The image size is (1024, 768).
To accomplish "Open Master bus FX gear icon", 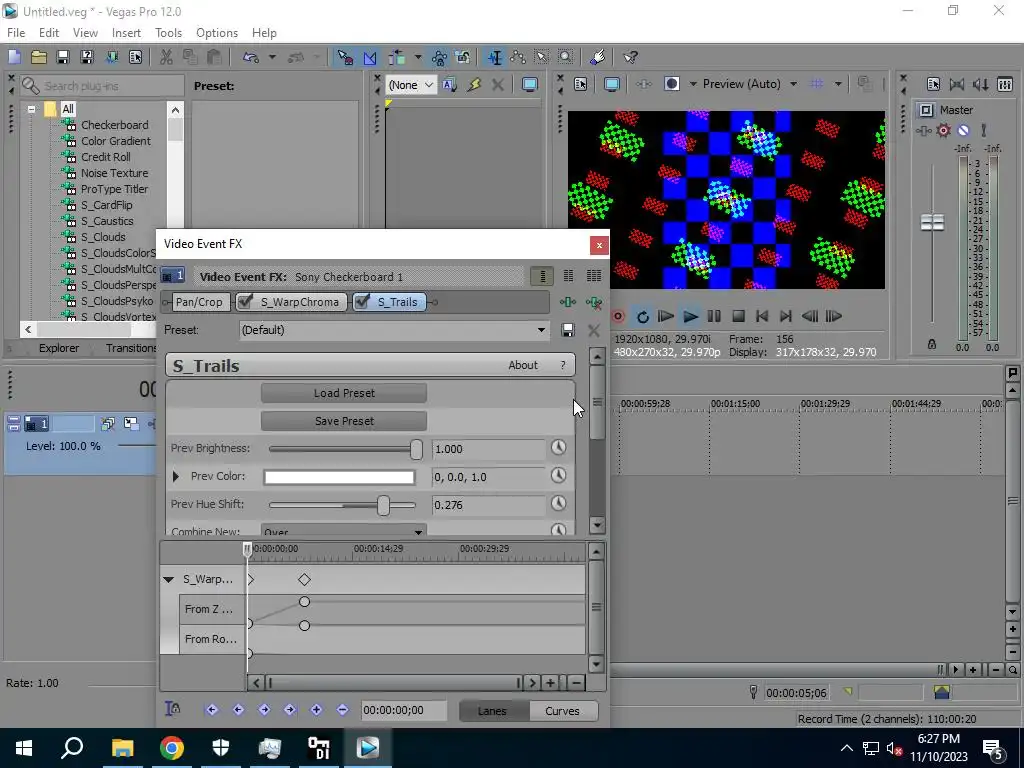I will tap(944, 131).
